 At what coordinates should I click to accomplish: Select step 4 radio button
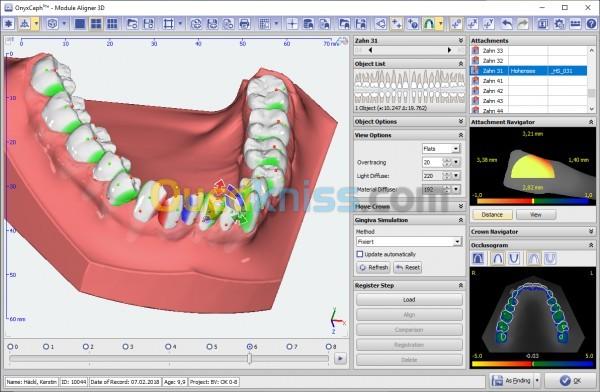[x=168, y=346]
